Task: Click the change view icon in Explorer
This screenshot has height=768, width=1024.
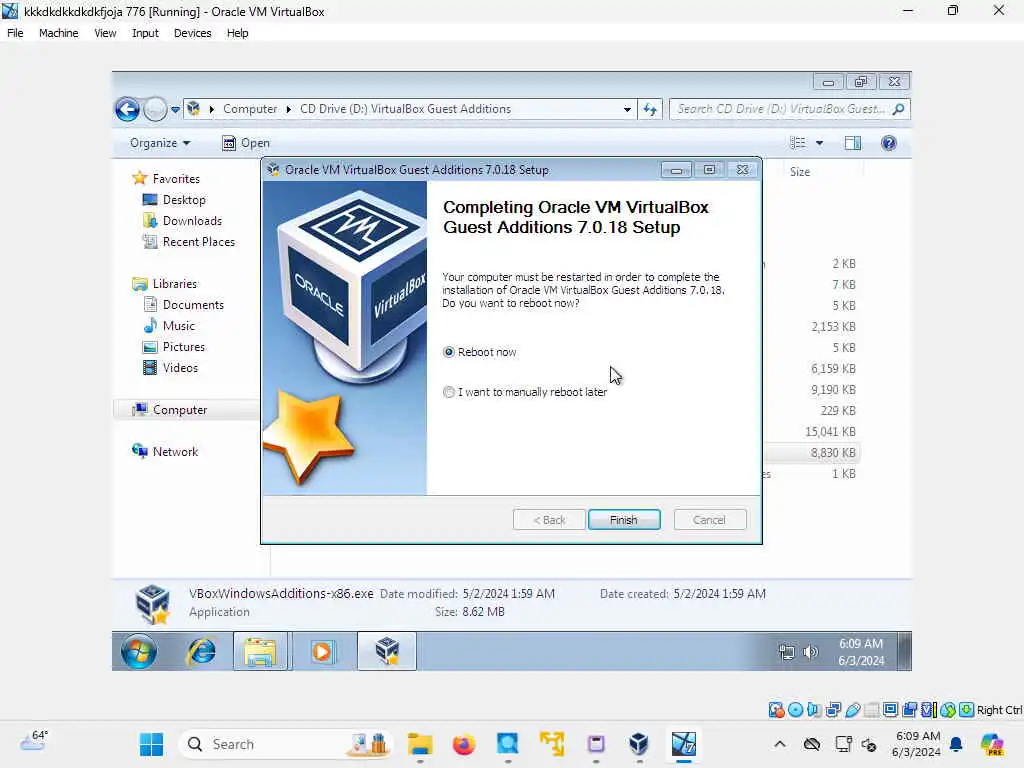Action: tap(797, 143)
